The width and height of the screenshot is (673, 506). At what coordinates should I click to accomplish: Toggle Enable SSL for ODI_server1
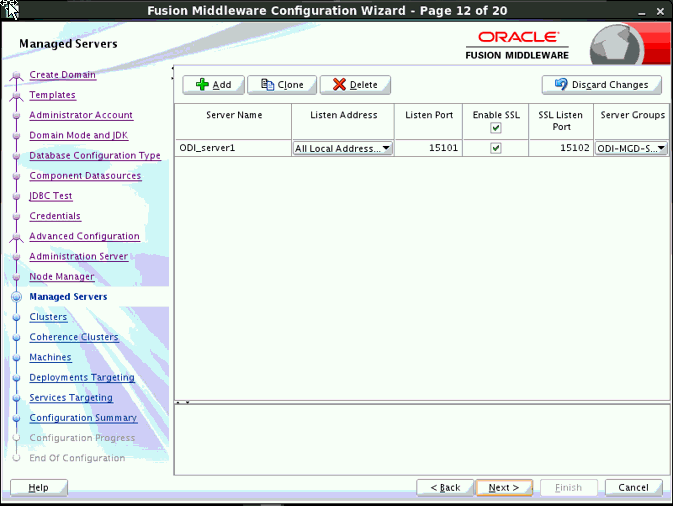[x=496, y=148]
